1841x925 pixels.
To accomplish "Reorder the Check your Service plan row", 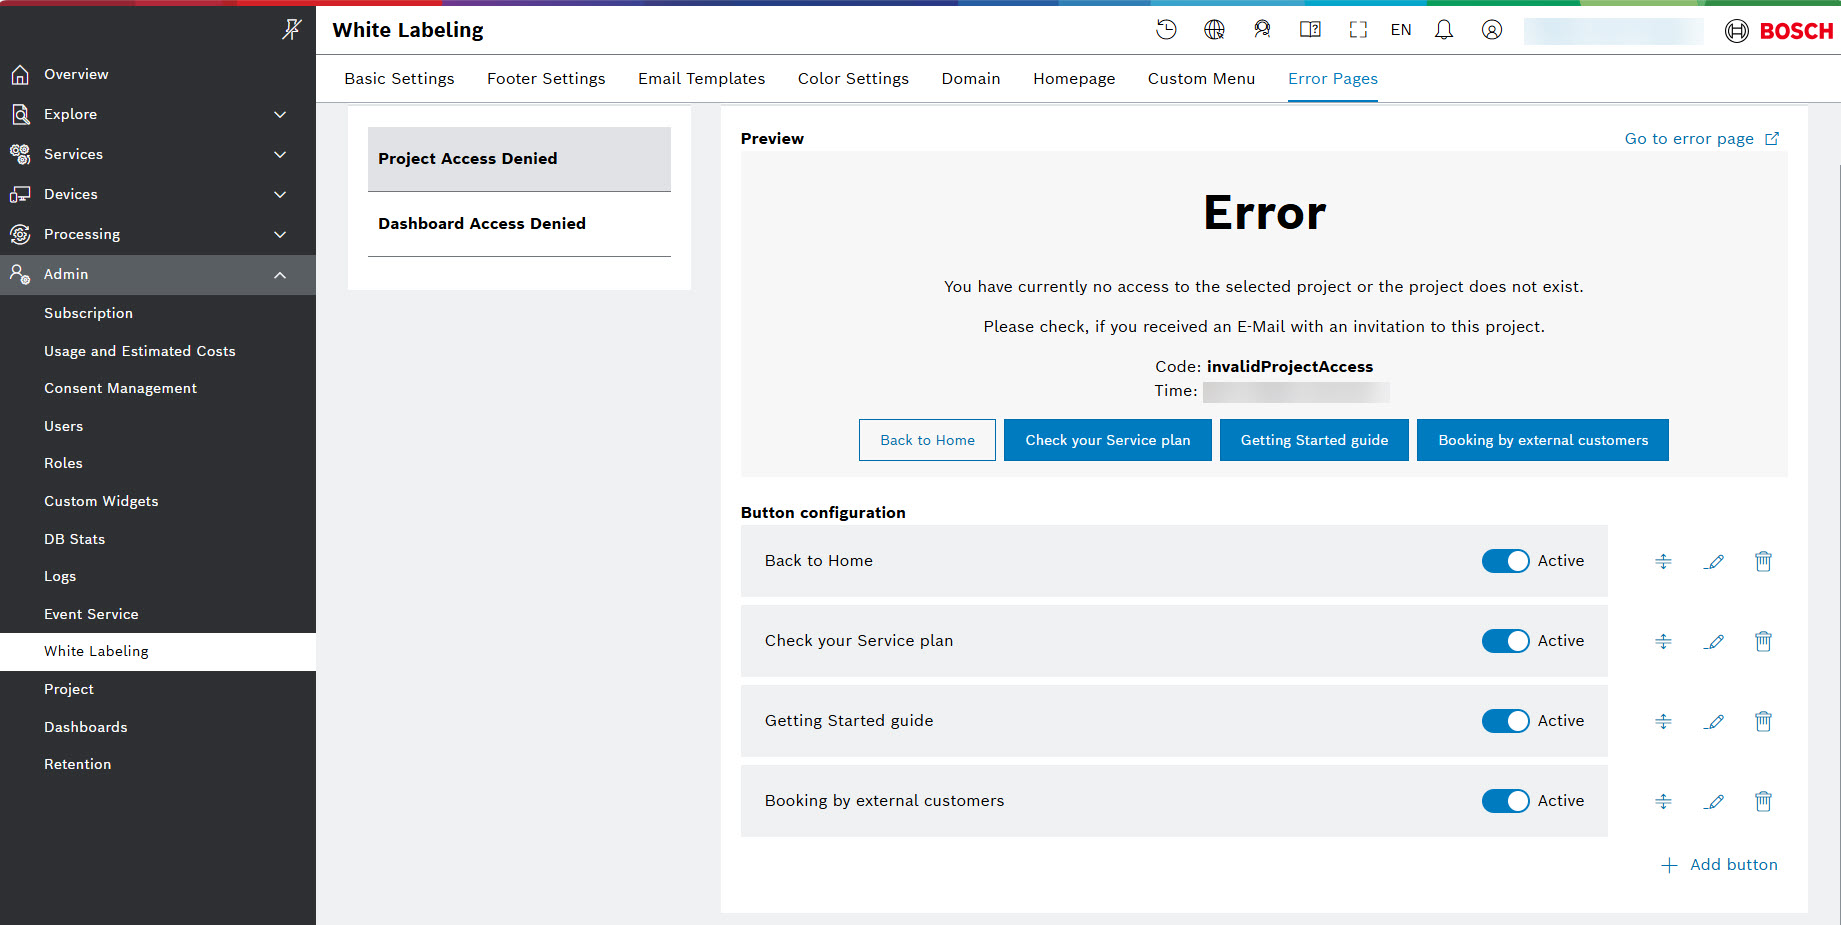I will (1663, 642).
